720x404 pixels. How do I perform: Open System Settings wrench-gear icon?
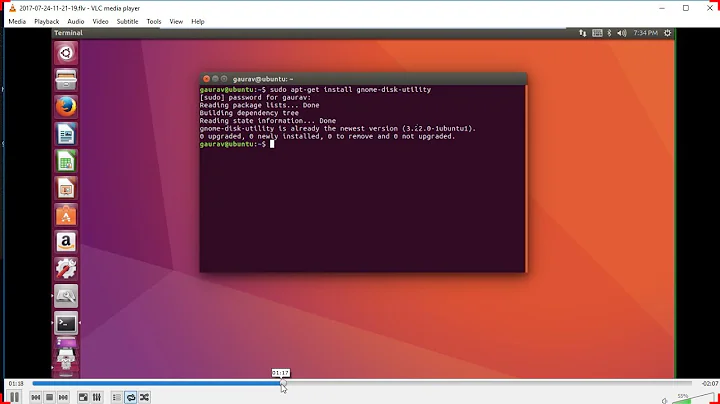[66, 269]
